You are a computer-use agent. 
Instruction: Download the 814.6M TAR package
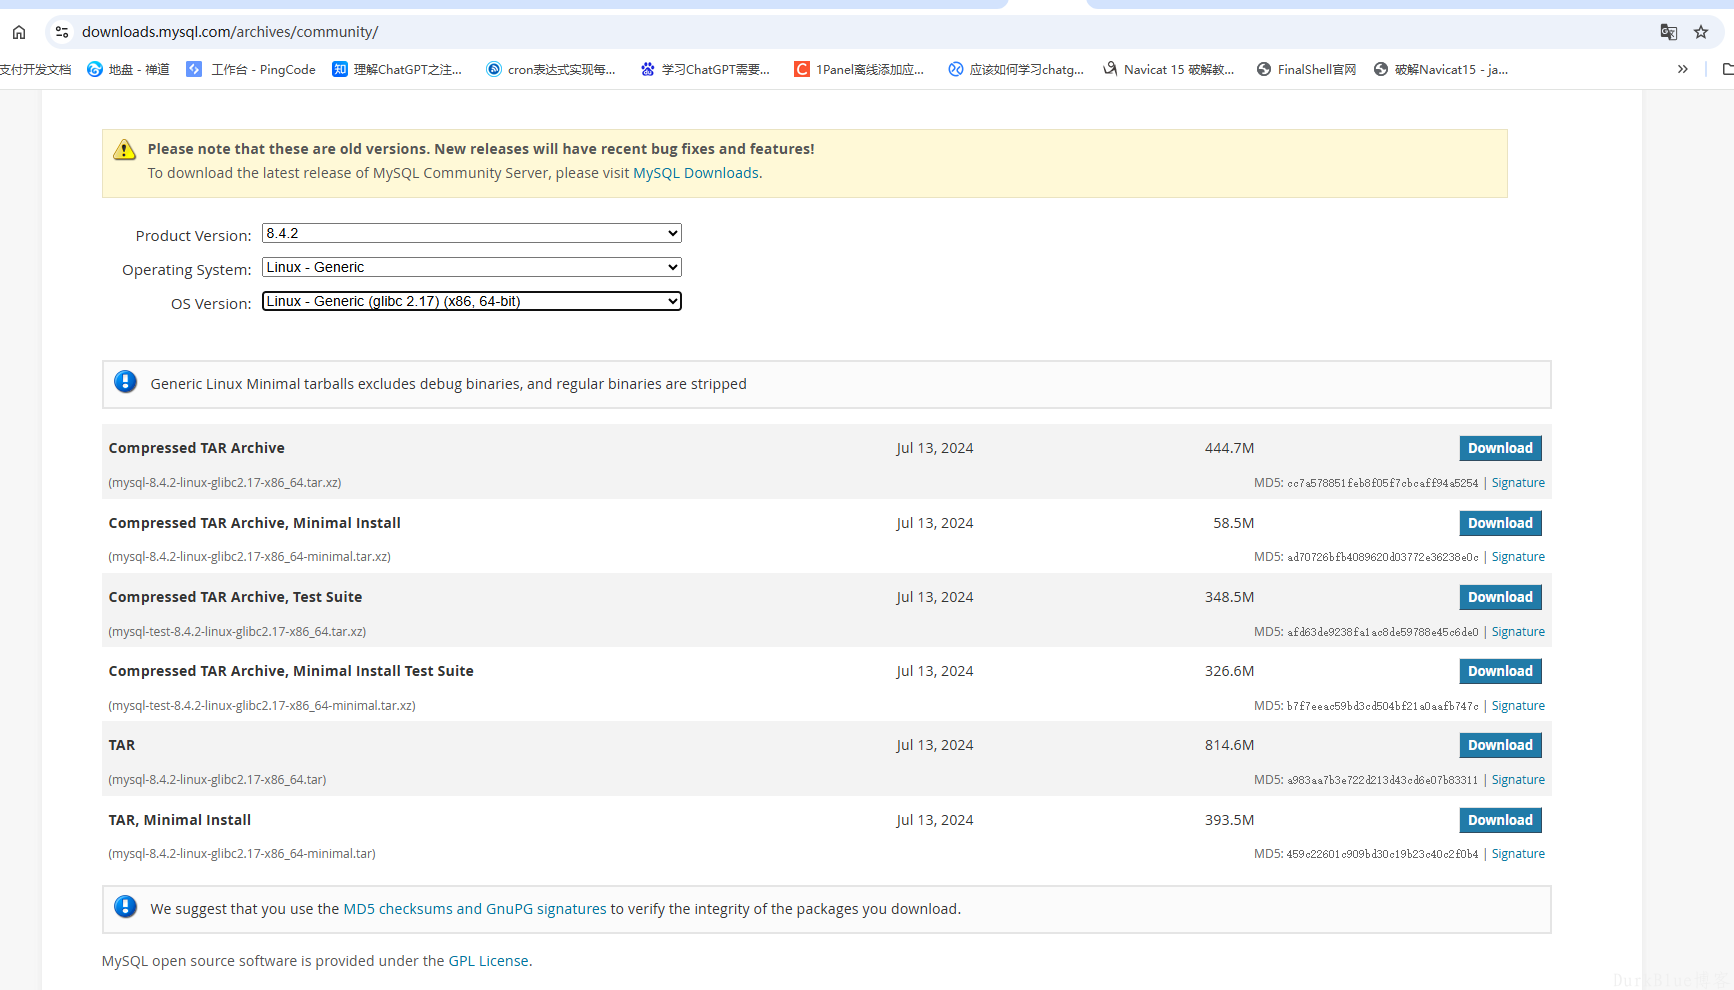click(x=1500, y=745)
